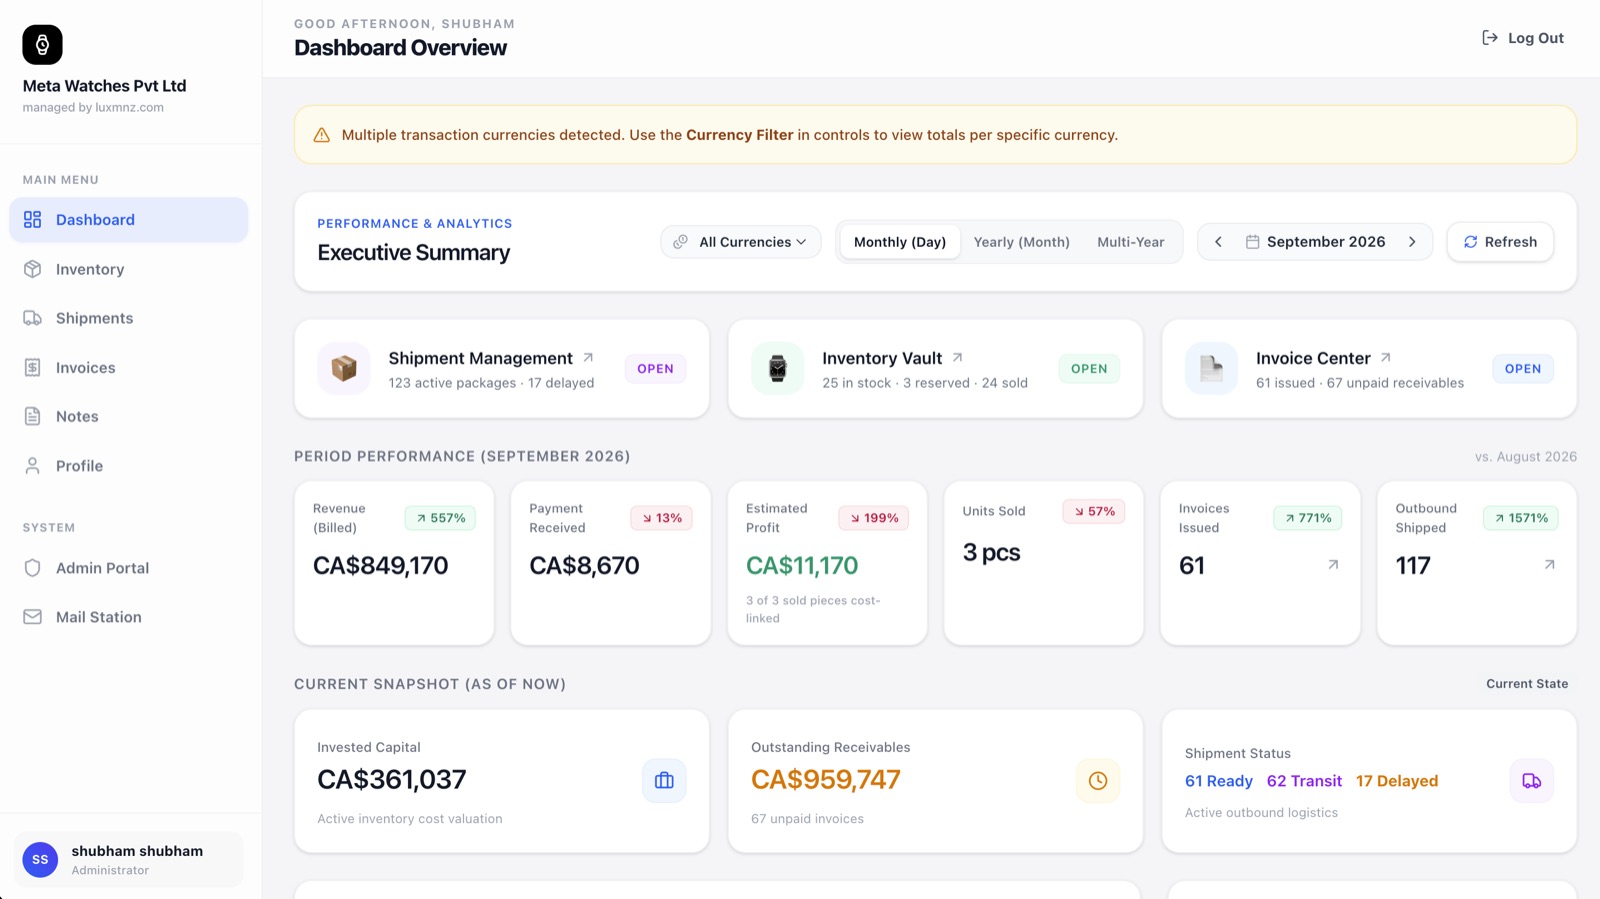Go to the previous month

click(1218, 242)
